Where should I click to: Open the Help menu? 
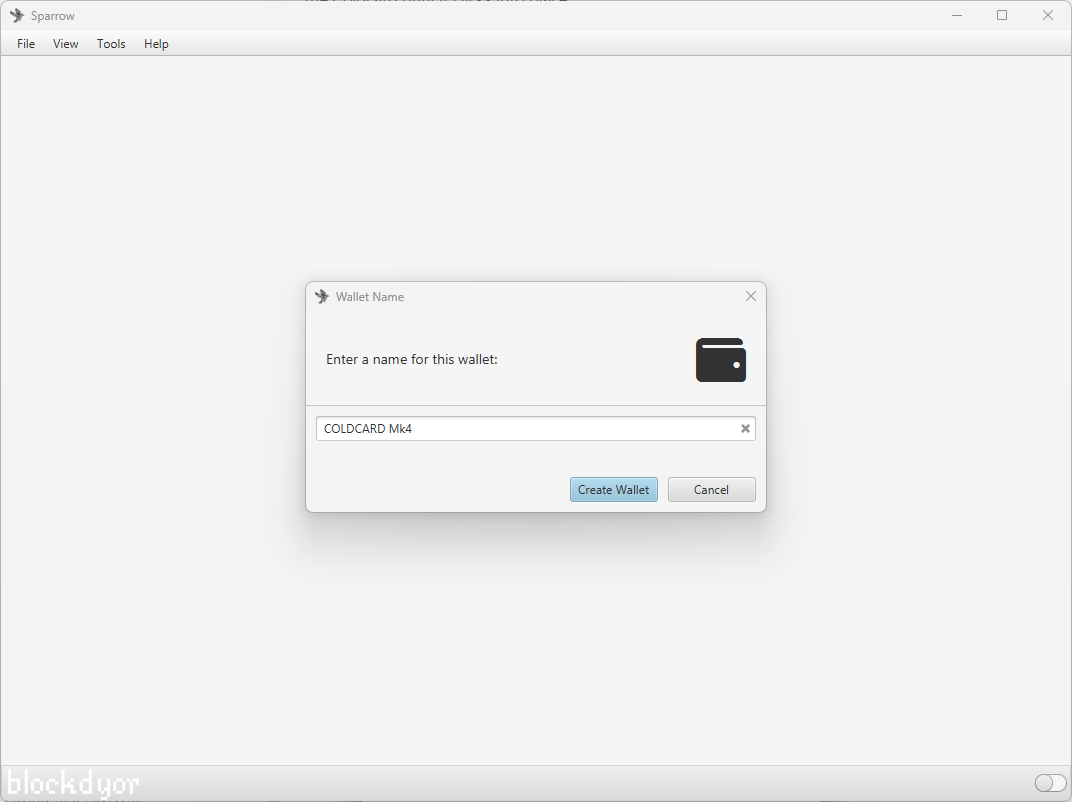click(x=156, y=43)
